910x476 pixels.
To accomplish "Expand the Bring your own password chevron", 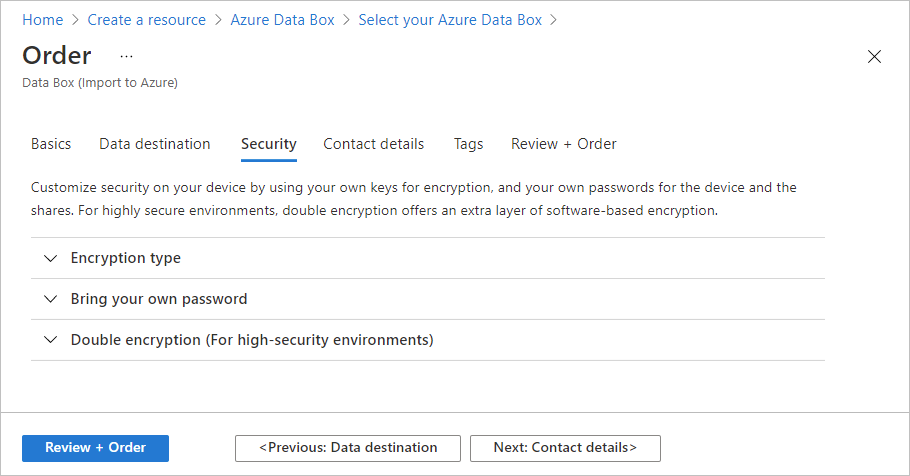I will pyautogui.click(x=51, y=299).
